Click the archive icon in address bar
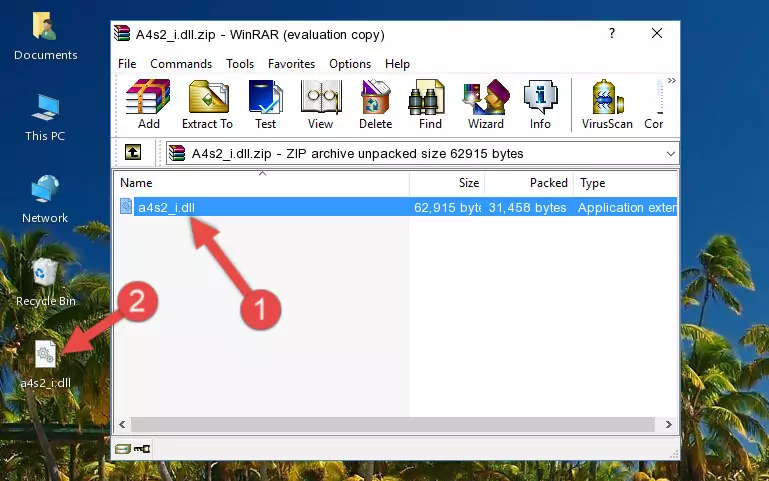 point(177,153)
